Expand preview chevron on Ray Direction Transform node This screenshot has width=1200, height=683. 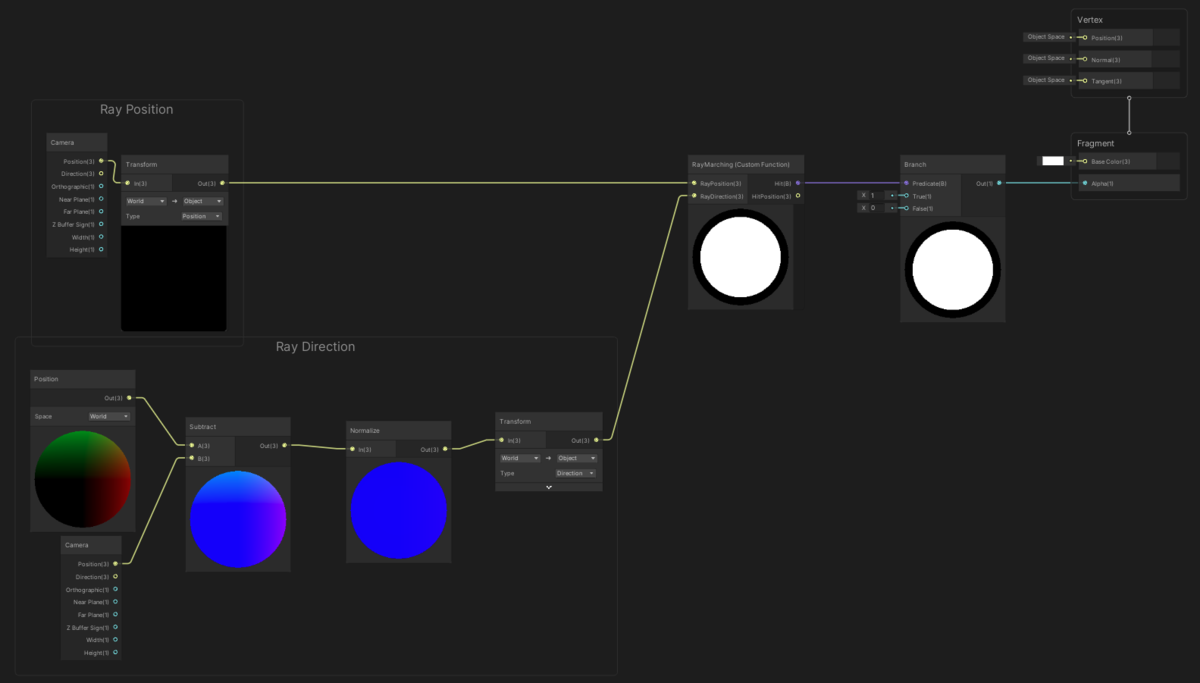click(549, 486)
